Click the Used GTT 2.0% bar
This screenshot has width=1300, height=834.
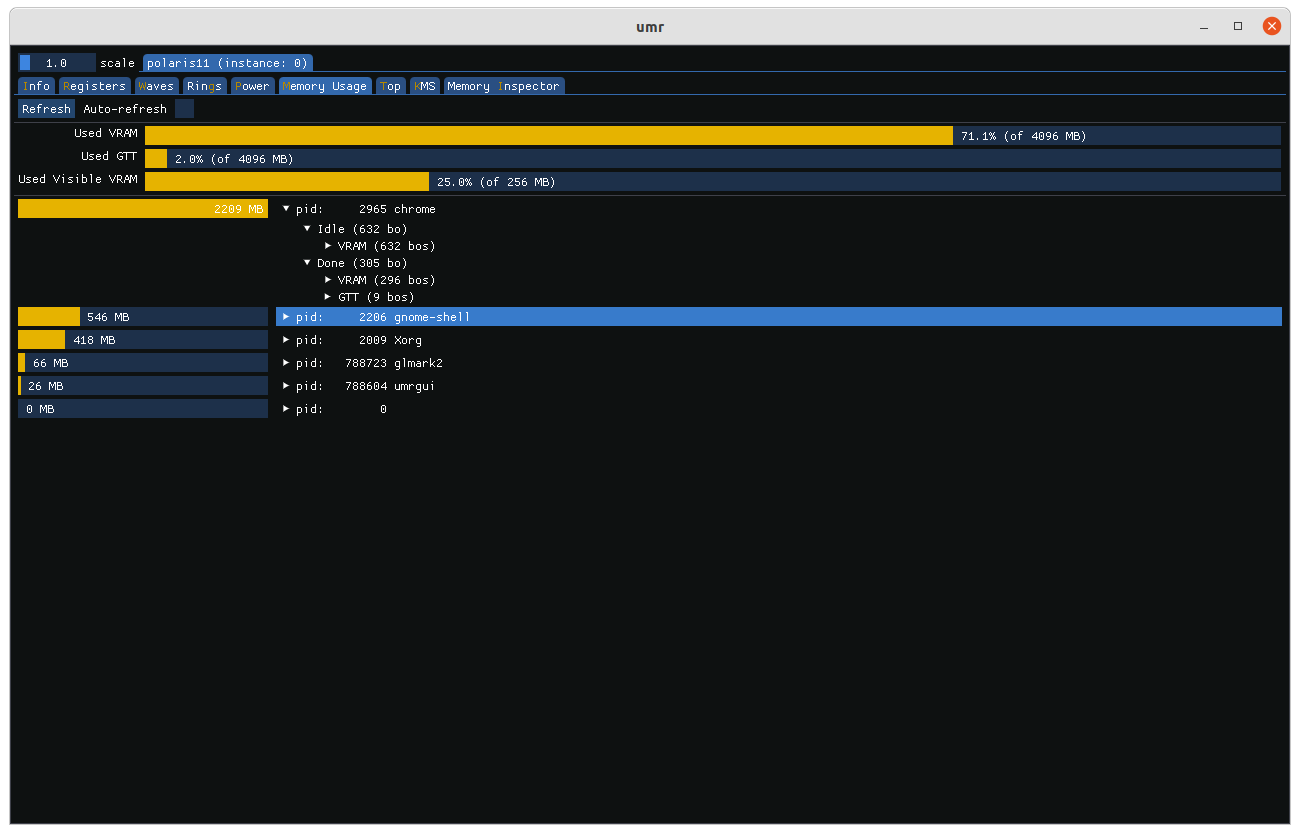713,158
